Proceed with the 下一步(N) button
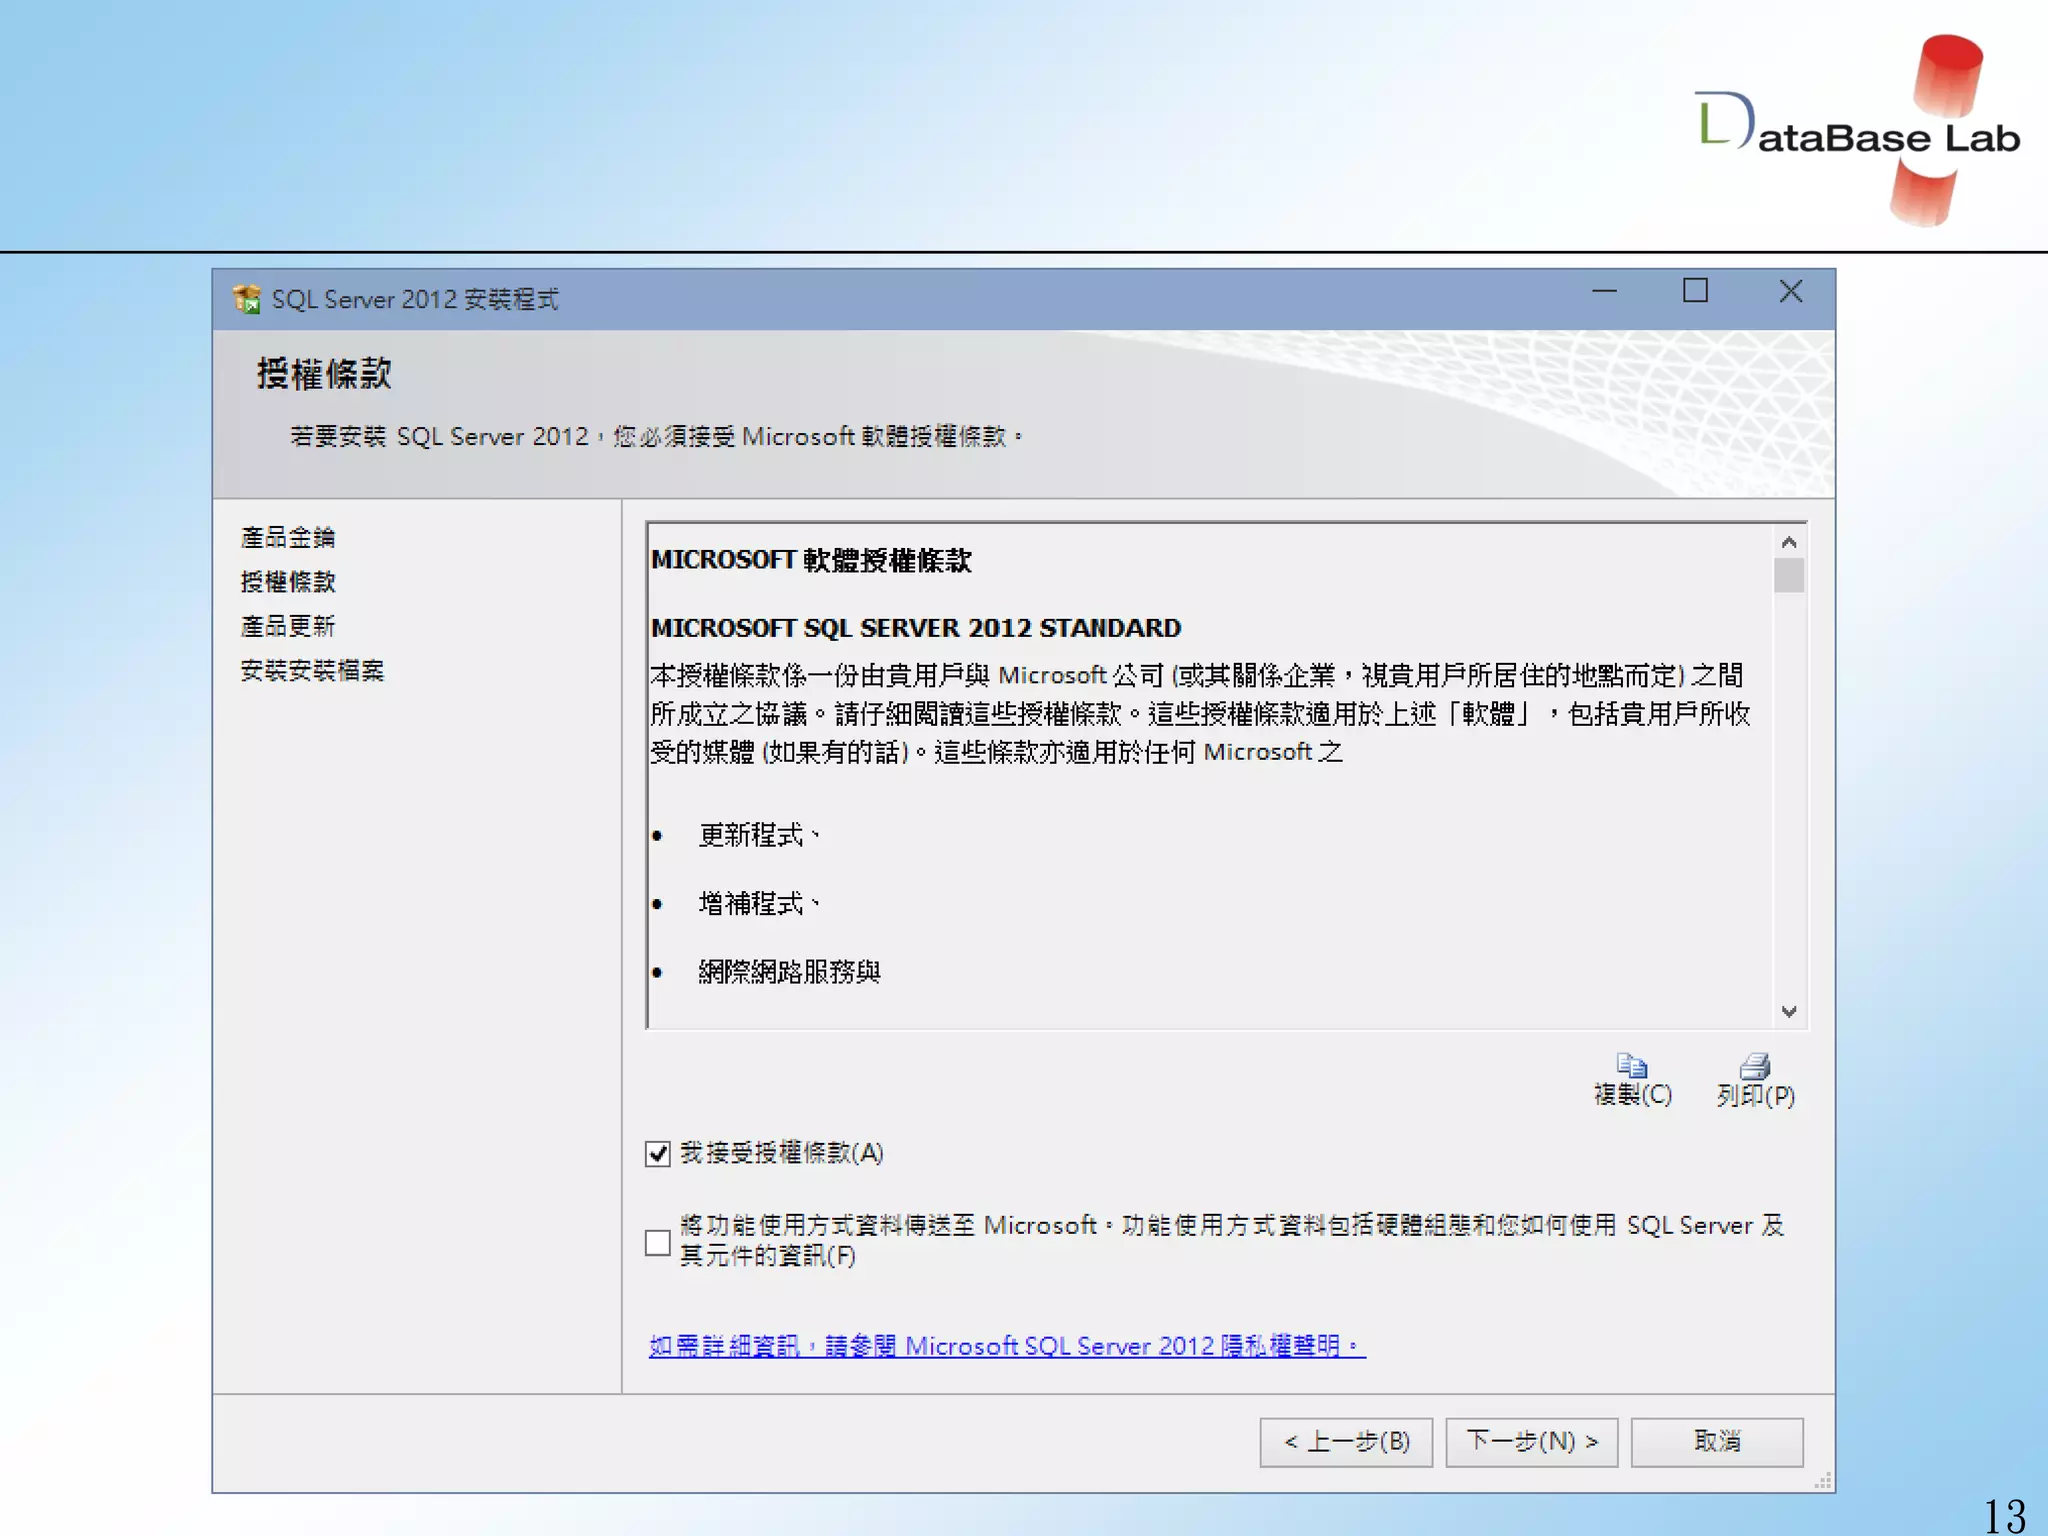 pyautogui.click(x=1531, y=1442)
